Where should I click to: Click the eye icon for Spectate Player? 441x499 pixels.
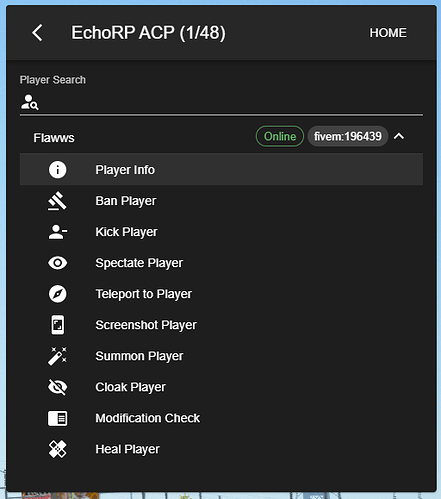(x=58, y=263)
